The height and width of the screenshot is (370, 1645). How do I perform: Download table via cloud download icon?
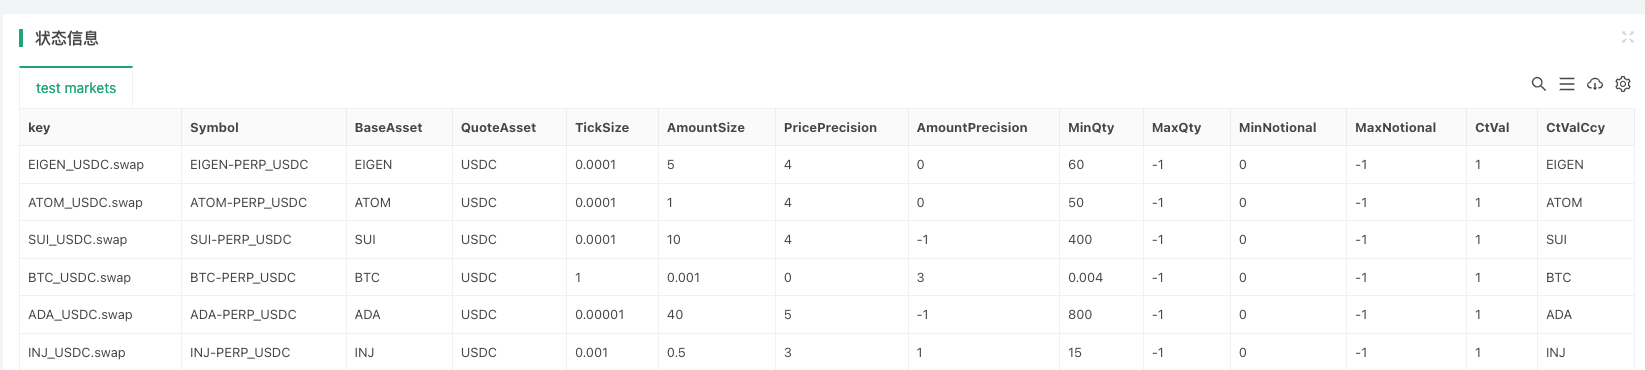1595,84
